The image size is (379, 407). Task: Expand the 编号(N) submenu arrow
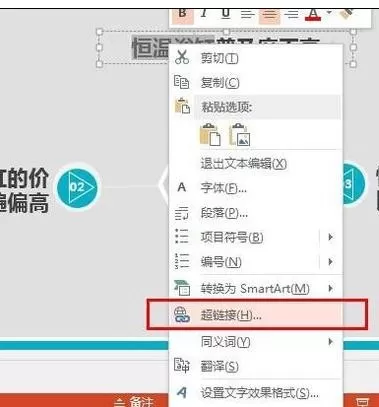pyautogui.click(x=330, y=262)
